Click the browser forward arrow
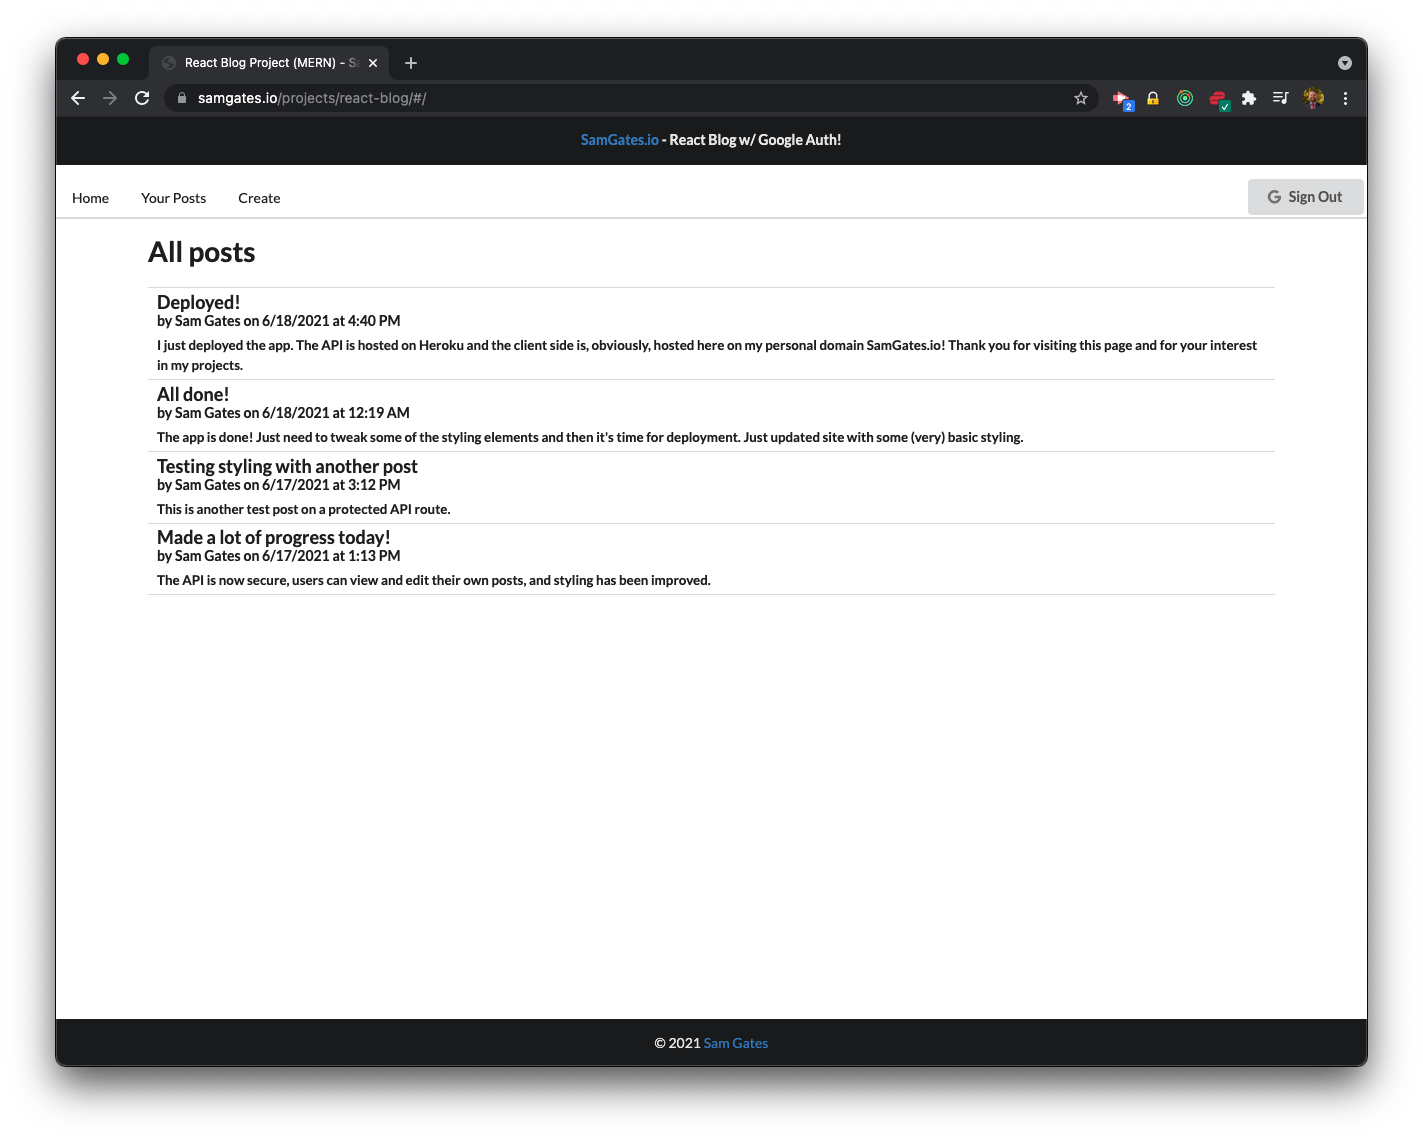The width and height of the screenshot is (1423, 1140). [110, 98]
